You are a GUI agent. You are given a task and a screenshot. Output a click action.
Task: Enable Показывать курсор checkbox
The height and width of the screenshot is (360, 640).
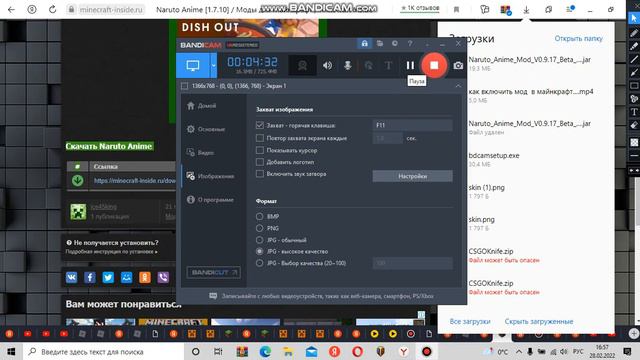coord(260,150)
